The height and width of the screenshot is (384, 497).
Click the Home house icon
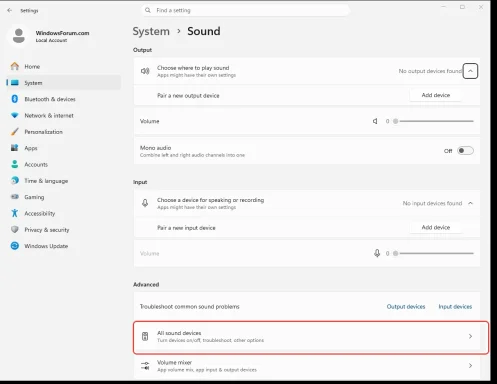pyautogui.click(x=15, y=66)
